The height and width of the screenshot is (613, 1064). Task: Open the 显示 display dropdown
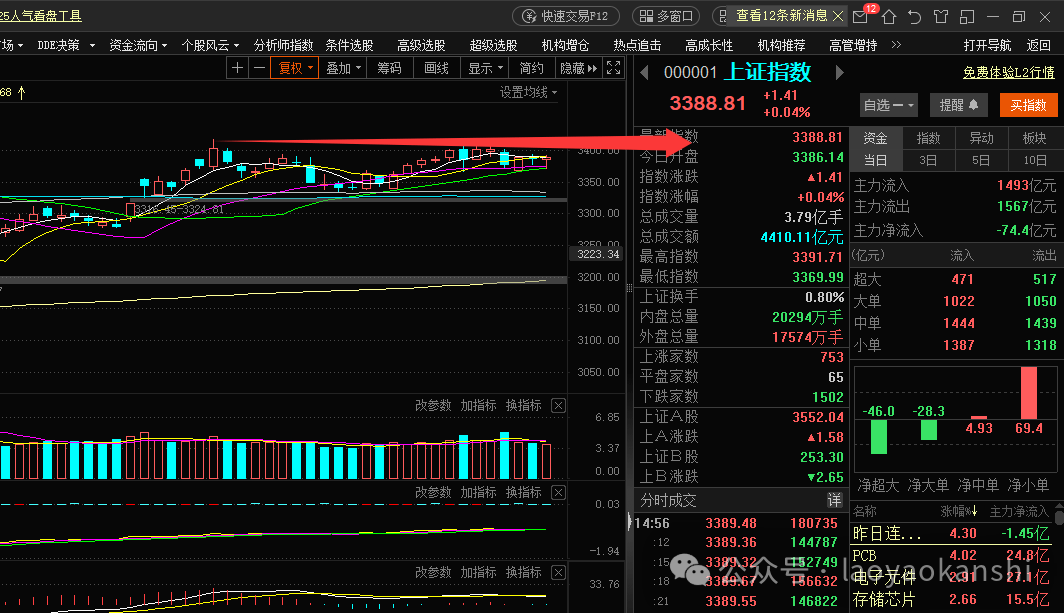484,68
